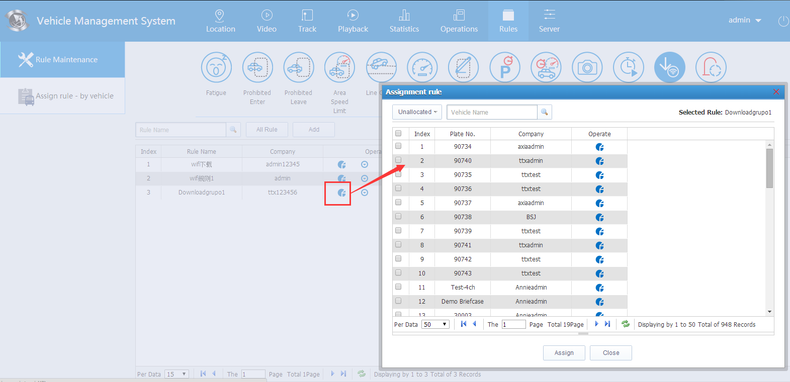Click the All Rule button
790x382 pixels.
click(x=267, y=130)
